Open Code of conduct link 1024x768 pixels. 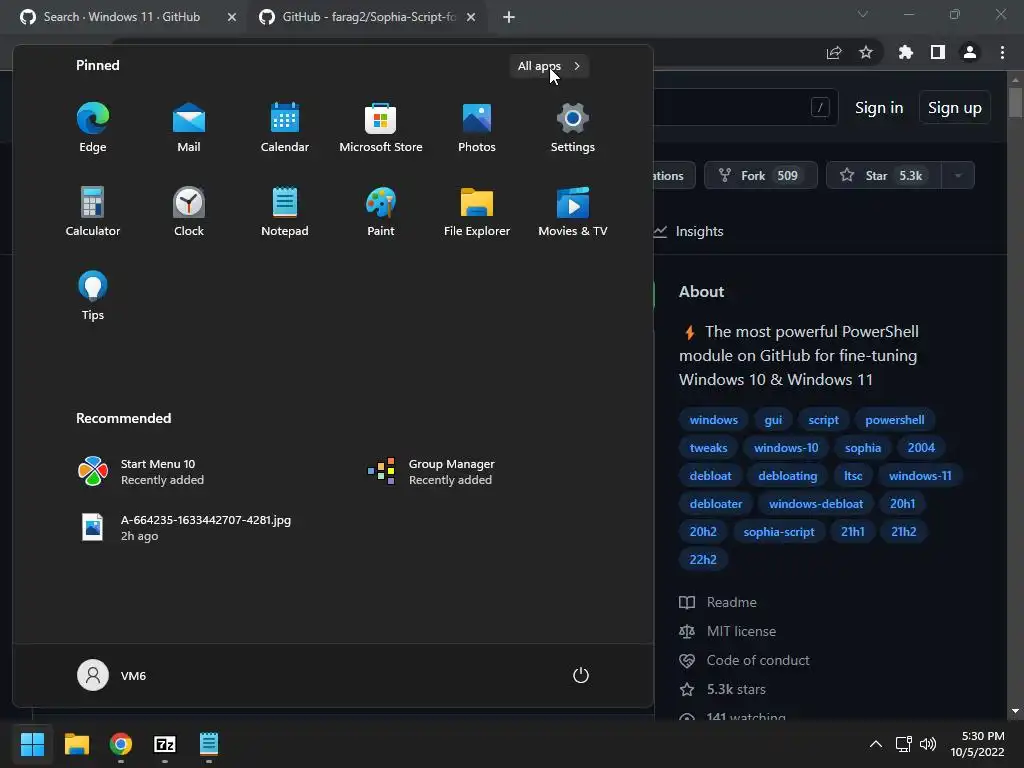coord(744,660)
